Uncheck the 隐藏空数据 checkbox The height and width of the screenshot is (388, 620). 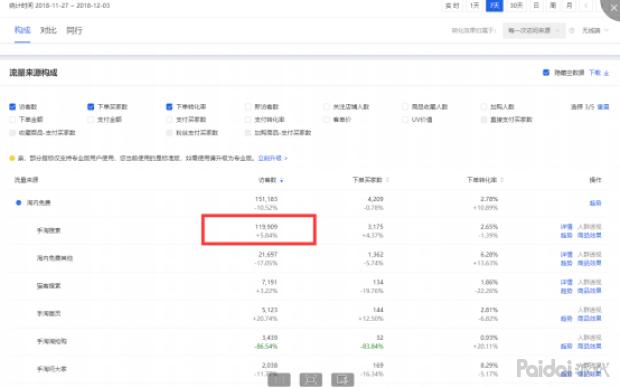[546, 72]
